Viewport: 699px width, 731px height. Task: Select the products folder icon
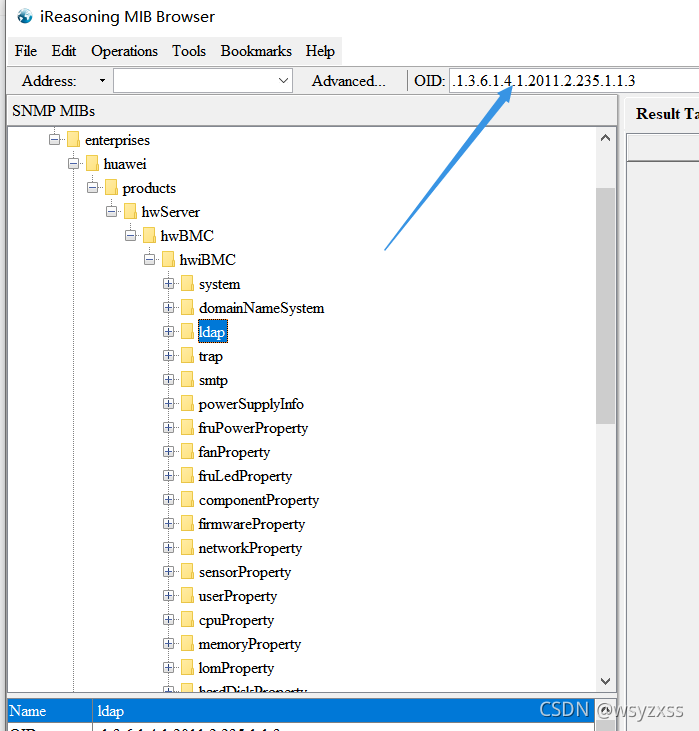click(111, 187)
